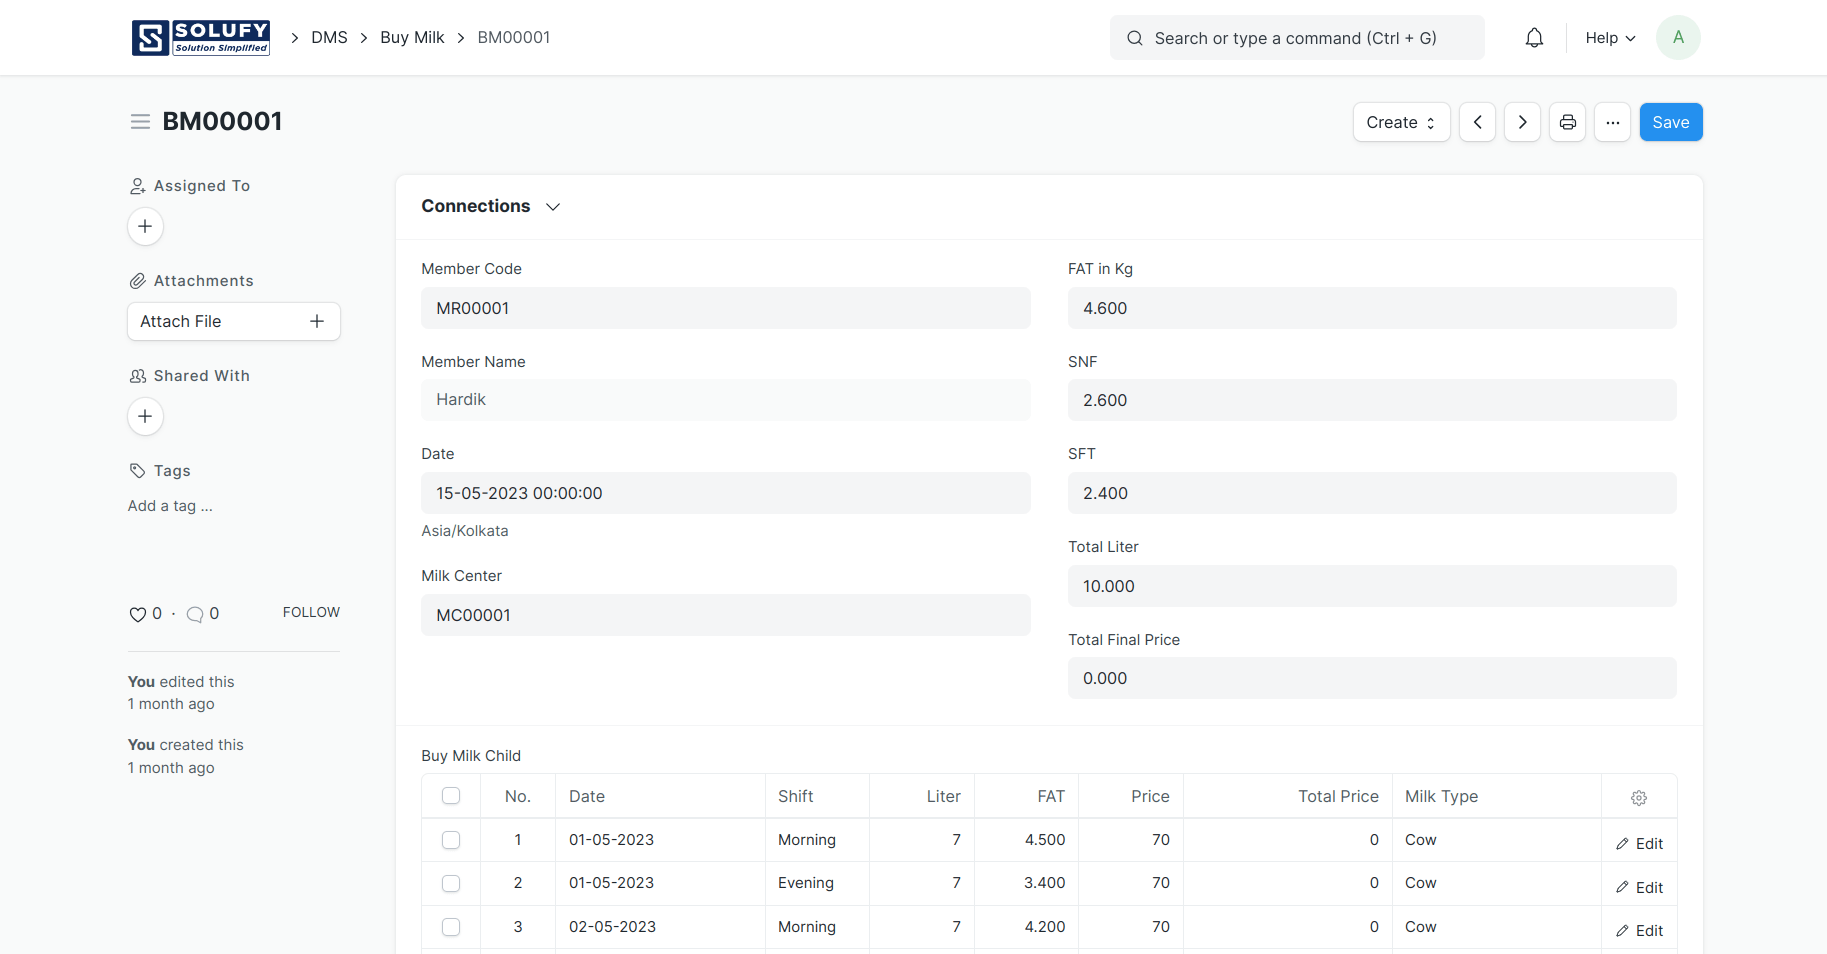Edit the Date field

[x=725, y=493]
